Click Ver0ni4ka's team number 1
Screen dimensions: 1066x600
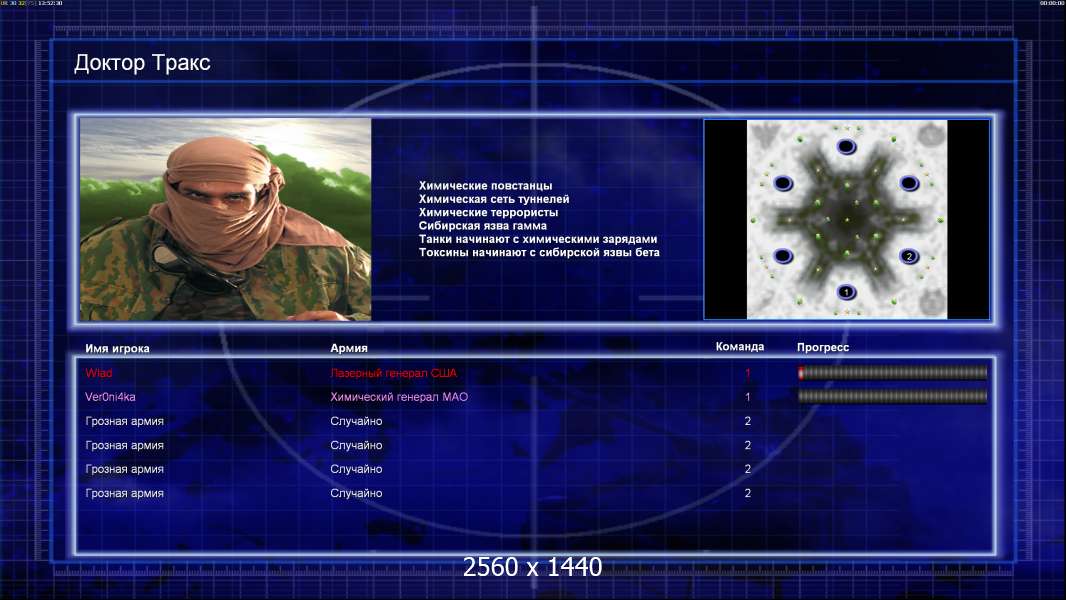pyautogui.click(x=747, y=397)
